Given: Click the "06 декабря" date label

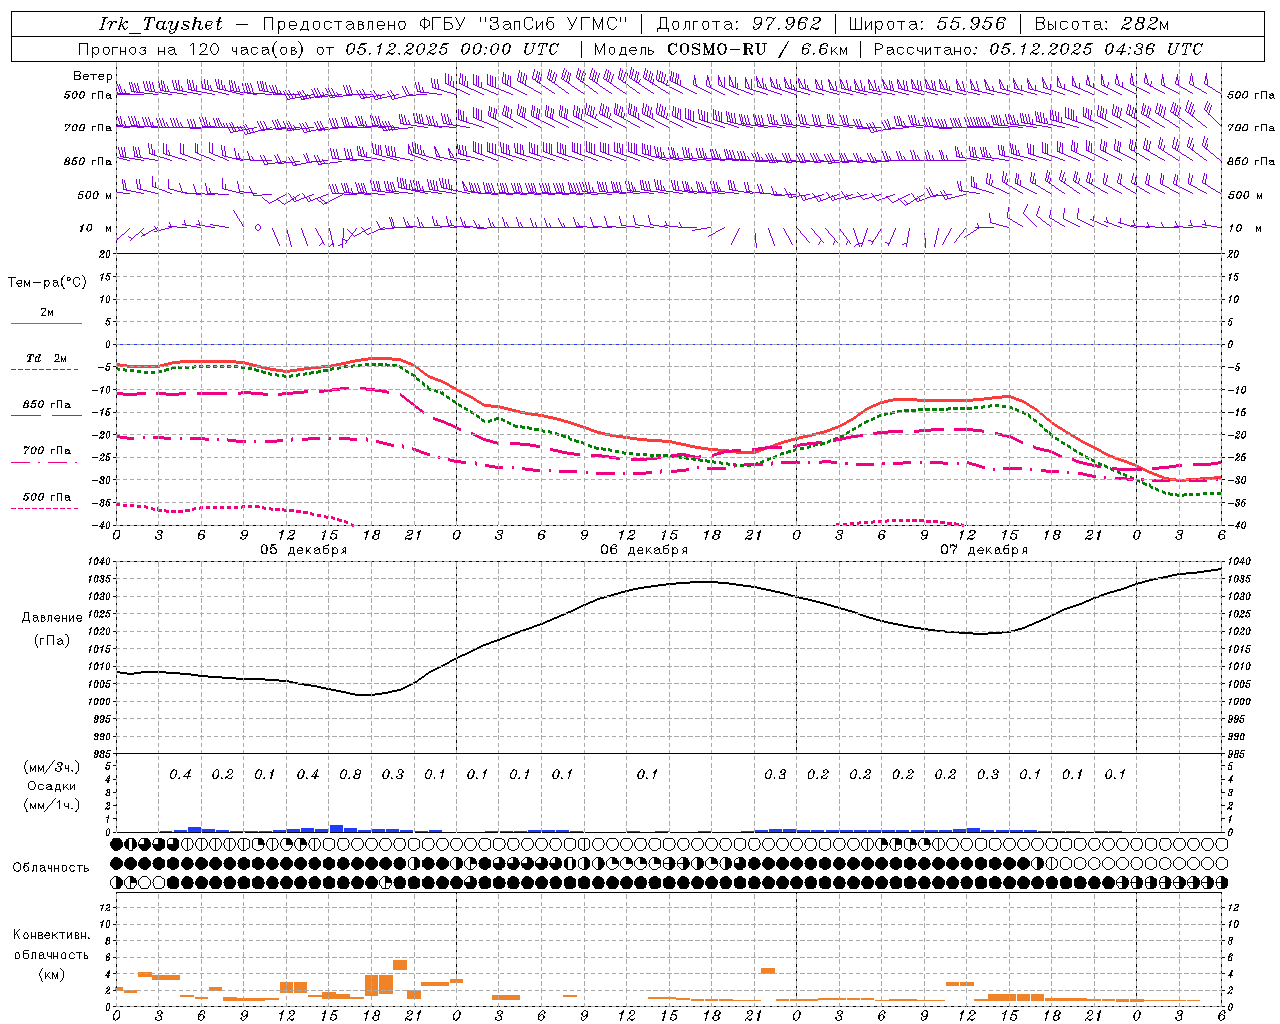Looking at the screenshot, I should coord(644,550).
